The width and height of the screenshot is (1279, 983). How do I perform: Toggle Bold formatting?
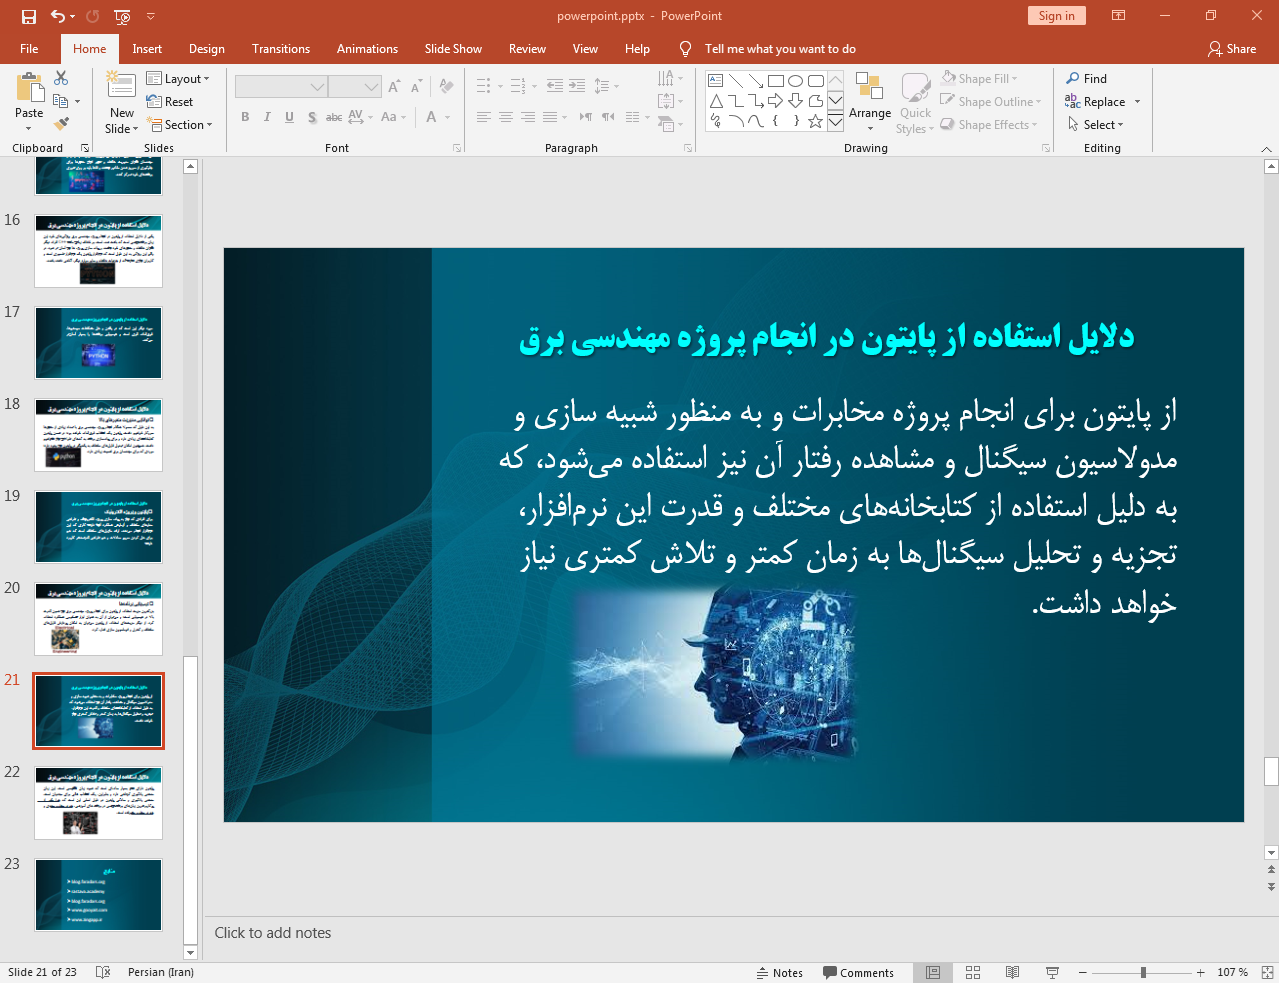point(245,117)
